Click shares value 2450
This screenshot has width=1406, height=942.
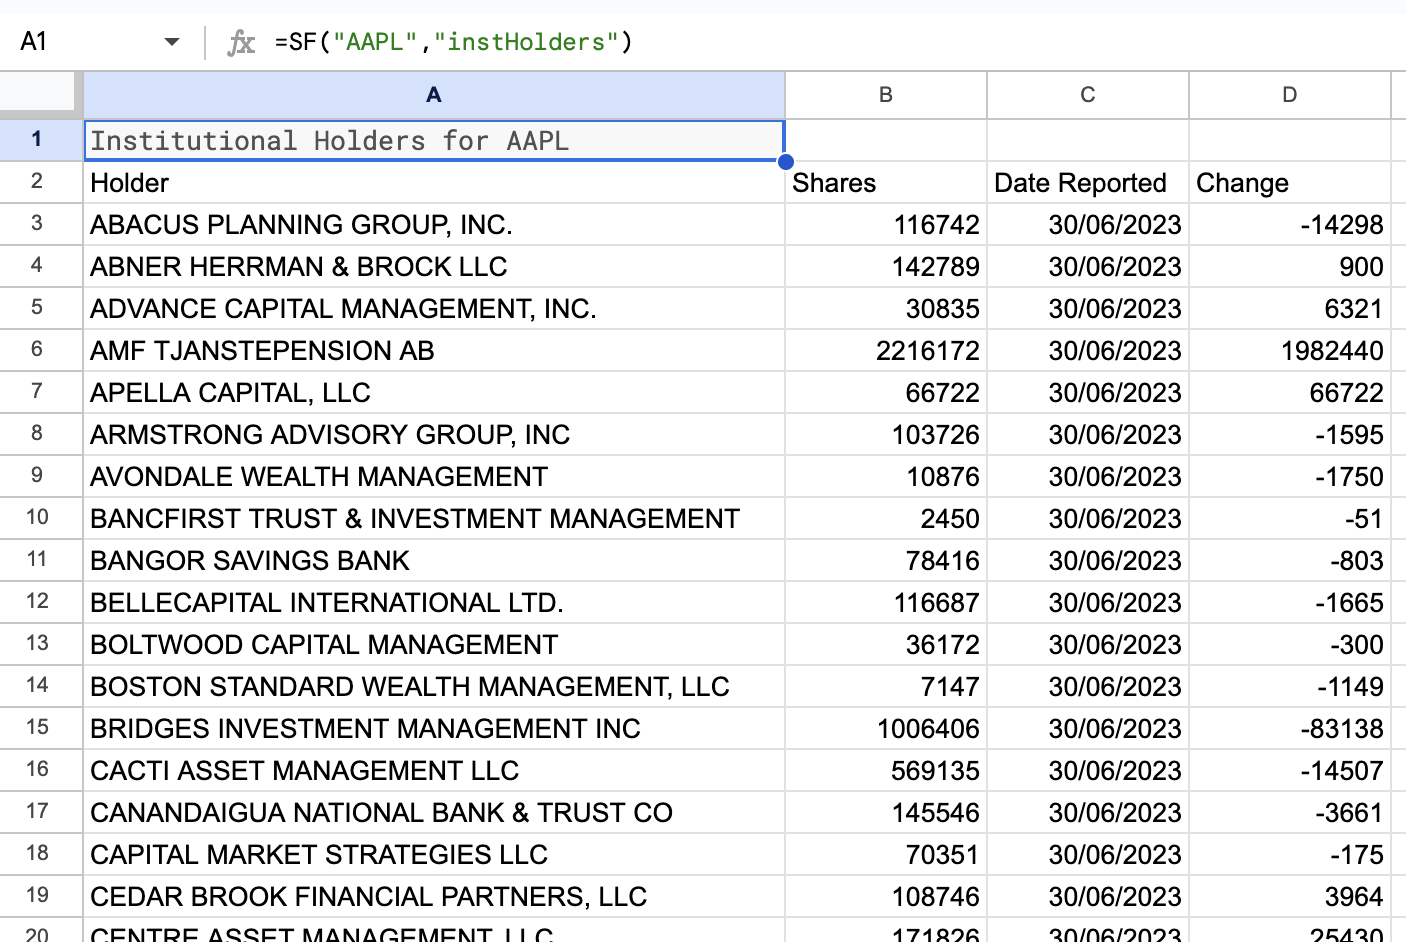coord(886,519)
